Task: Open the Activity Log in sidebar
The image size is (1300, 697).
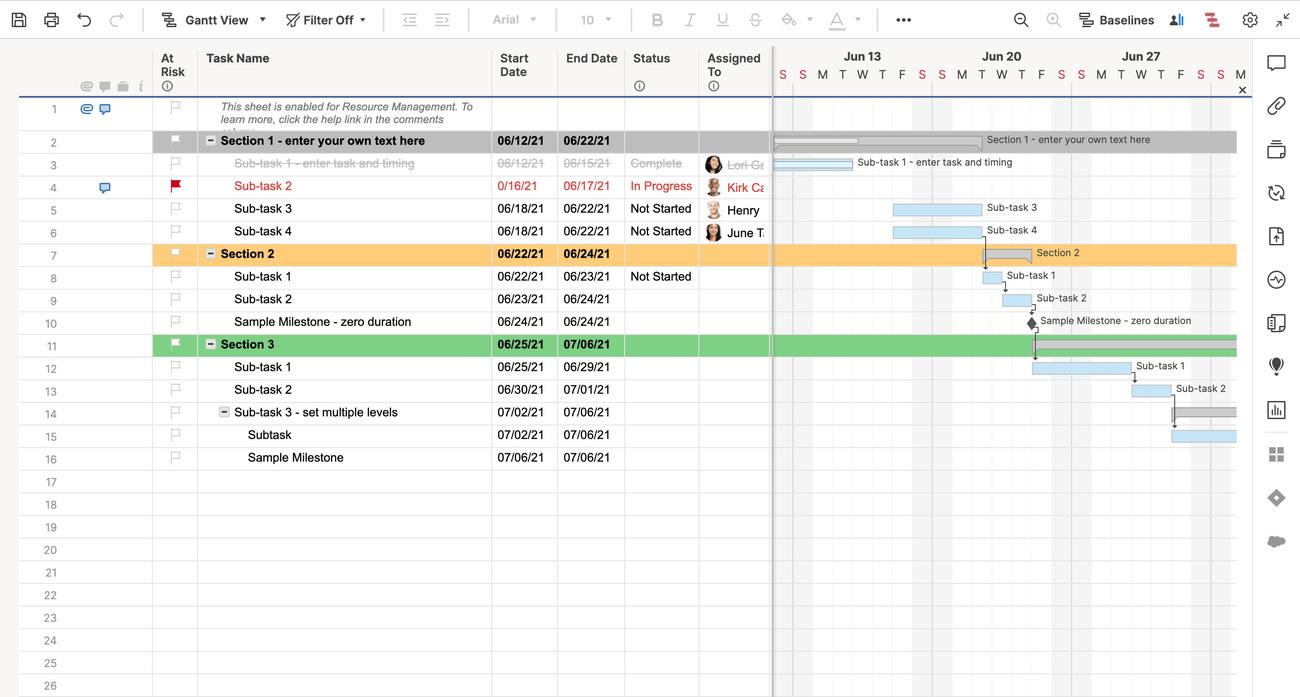Action: [1276, 280]
